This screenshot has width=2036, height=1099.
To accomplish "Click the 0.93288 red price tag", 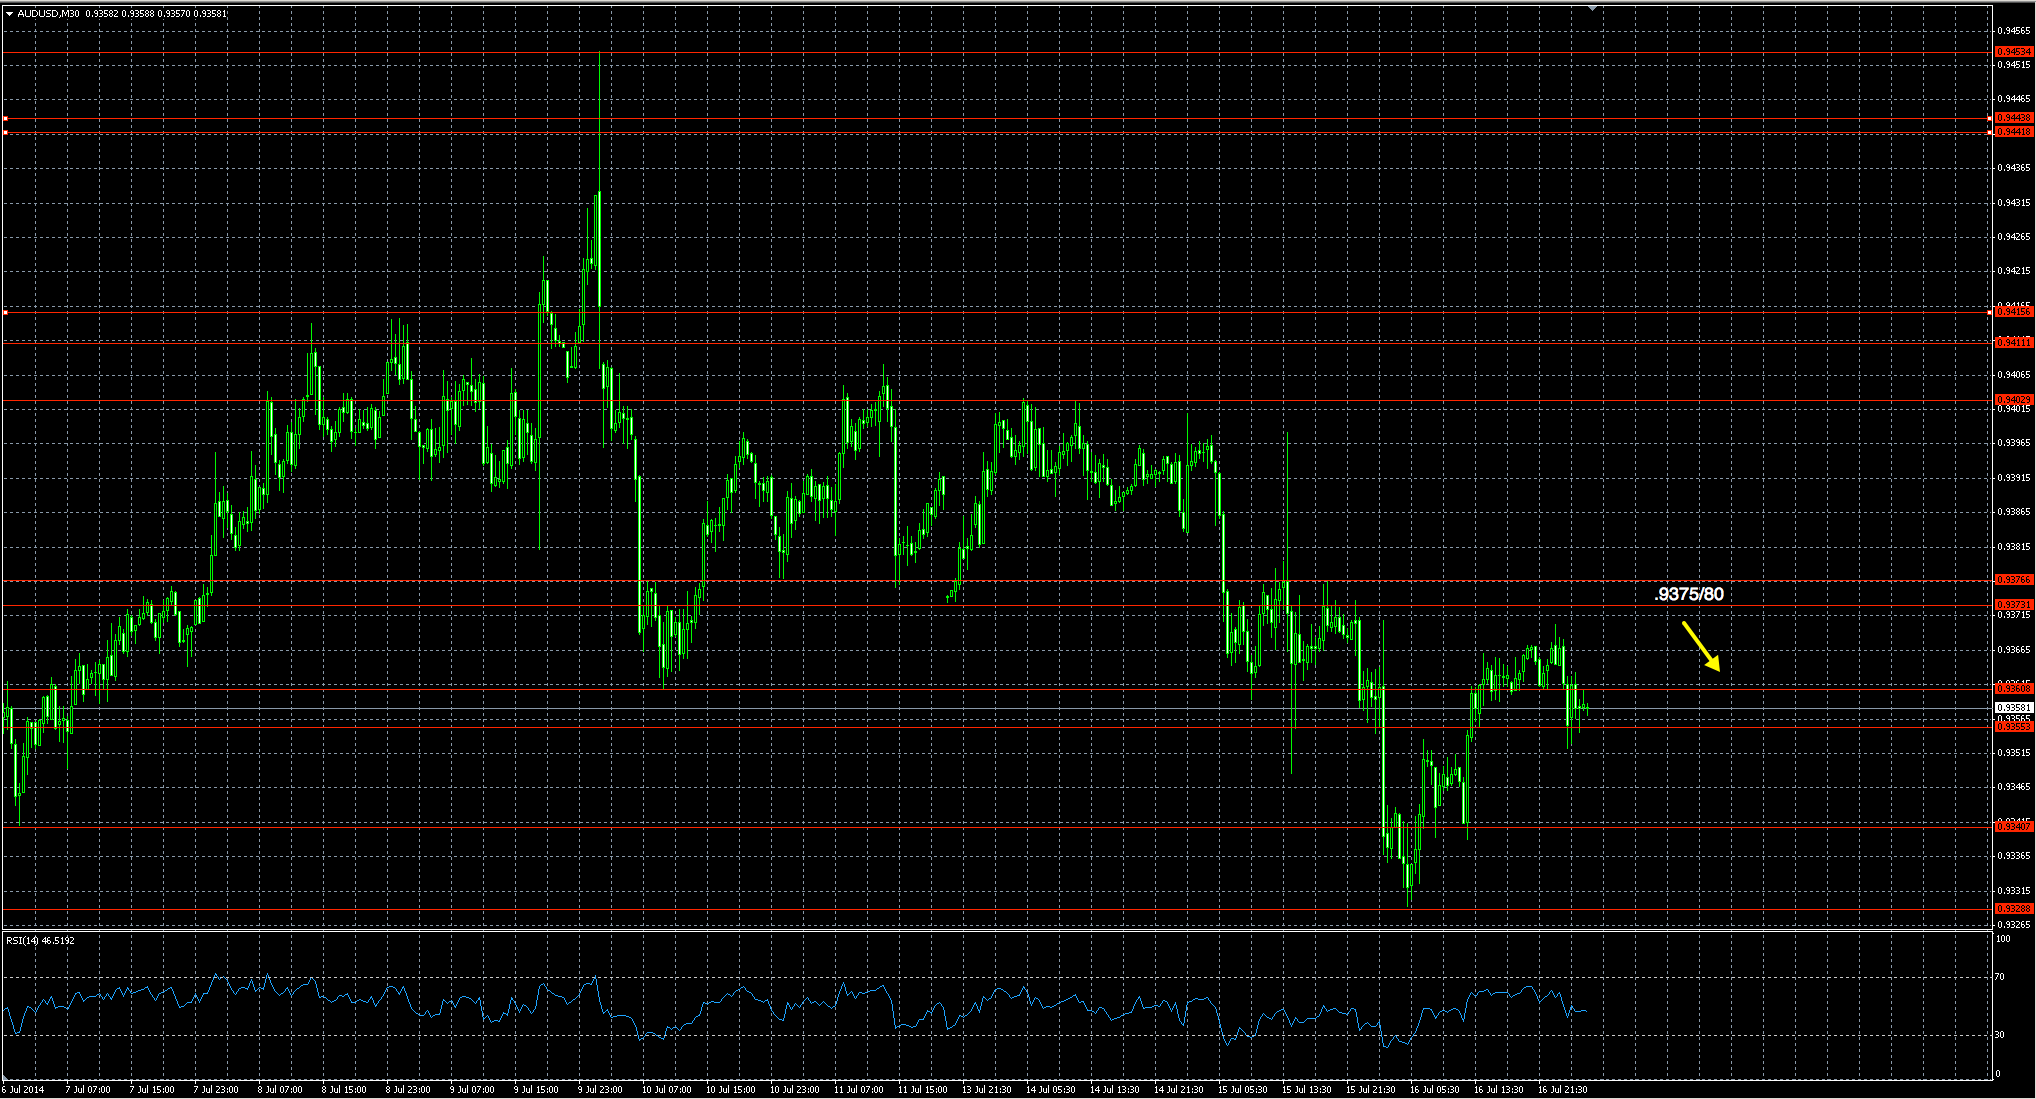I will pyautogui.click(x=2013, y=909).
